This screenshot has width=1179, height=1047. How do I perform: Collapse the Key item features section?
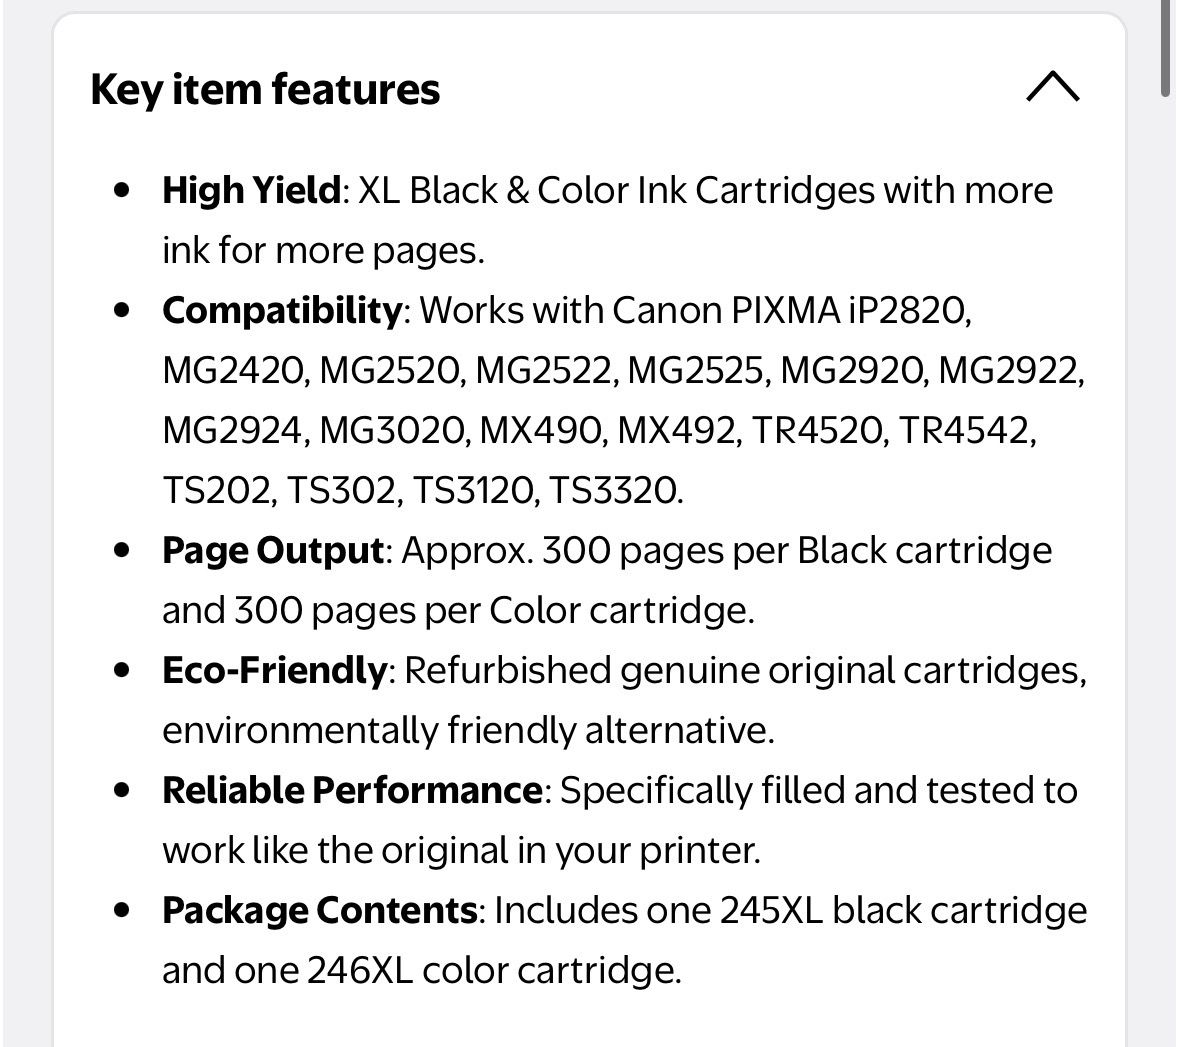(x=1052, y=88)
